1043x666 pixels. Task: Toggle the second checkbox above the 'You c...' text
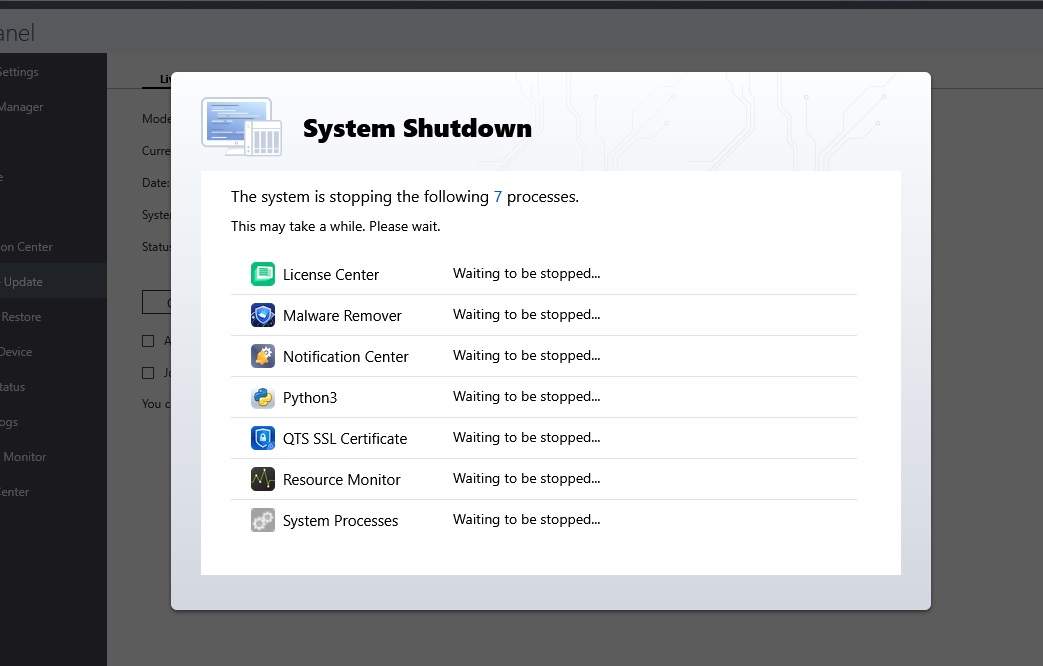tap(148, 373)
